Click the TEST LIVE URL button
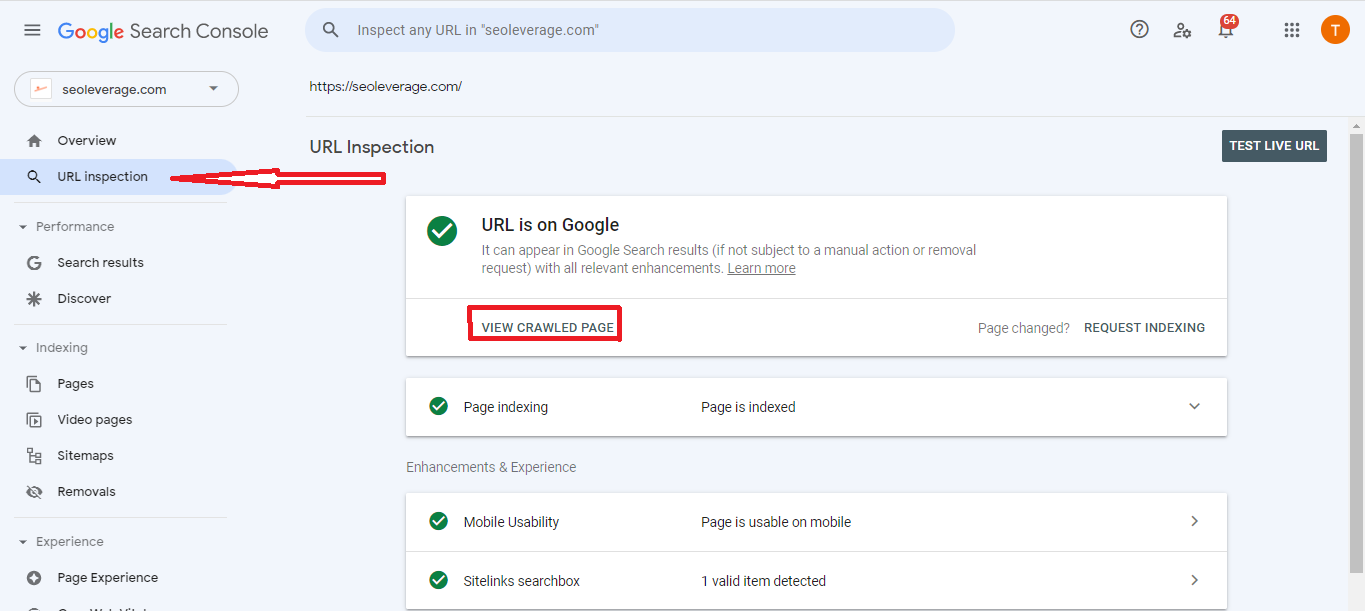 (x=1274, y=146)
